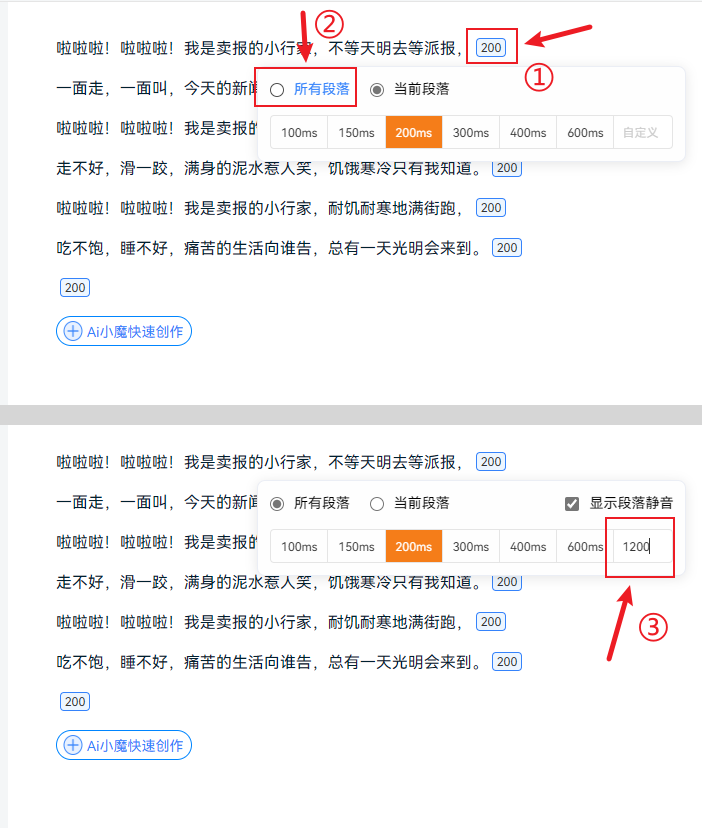Viewport: 702px width, 828px height.
Task: Select the 300ms option in the upper popup
Action: click(470, 132)
